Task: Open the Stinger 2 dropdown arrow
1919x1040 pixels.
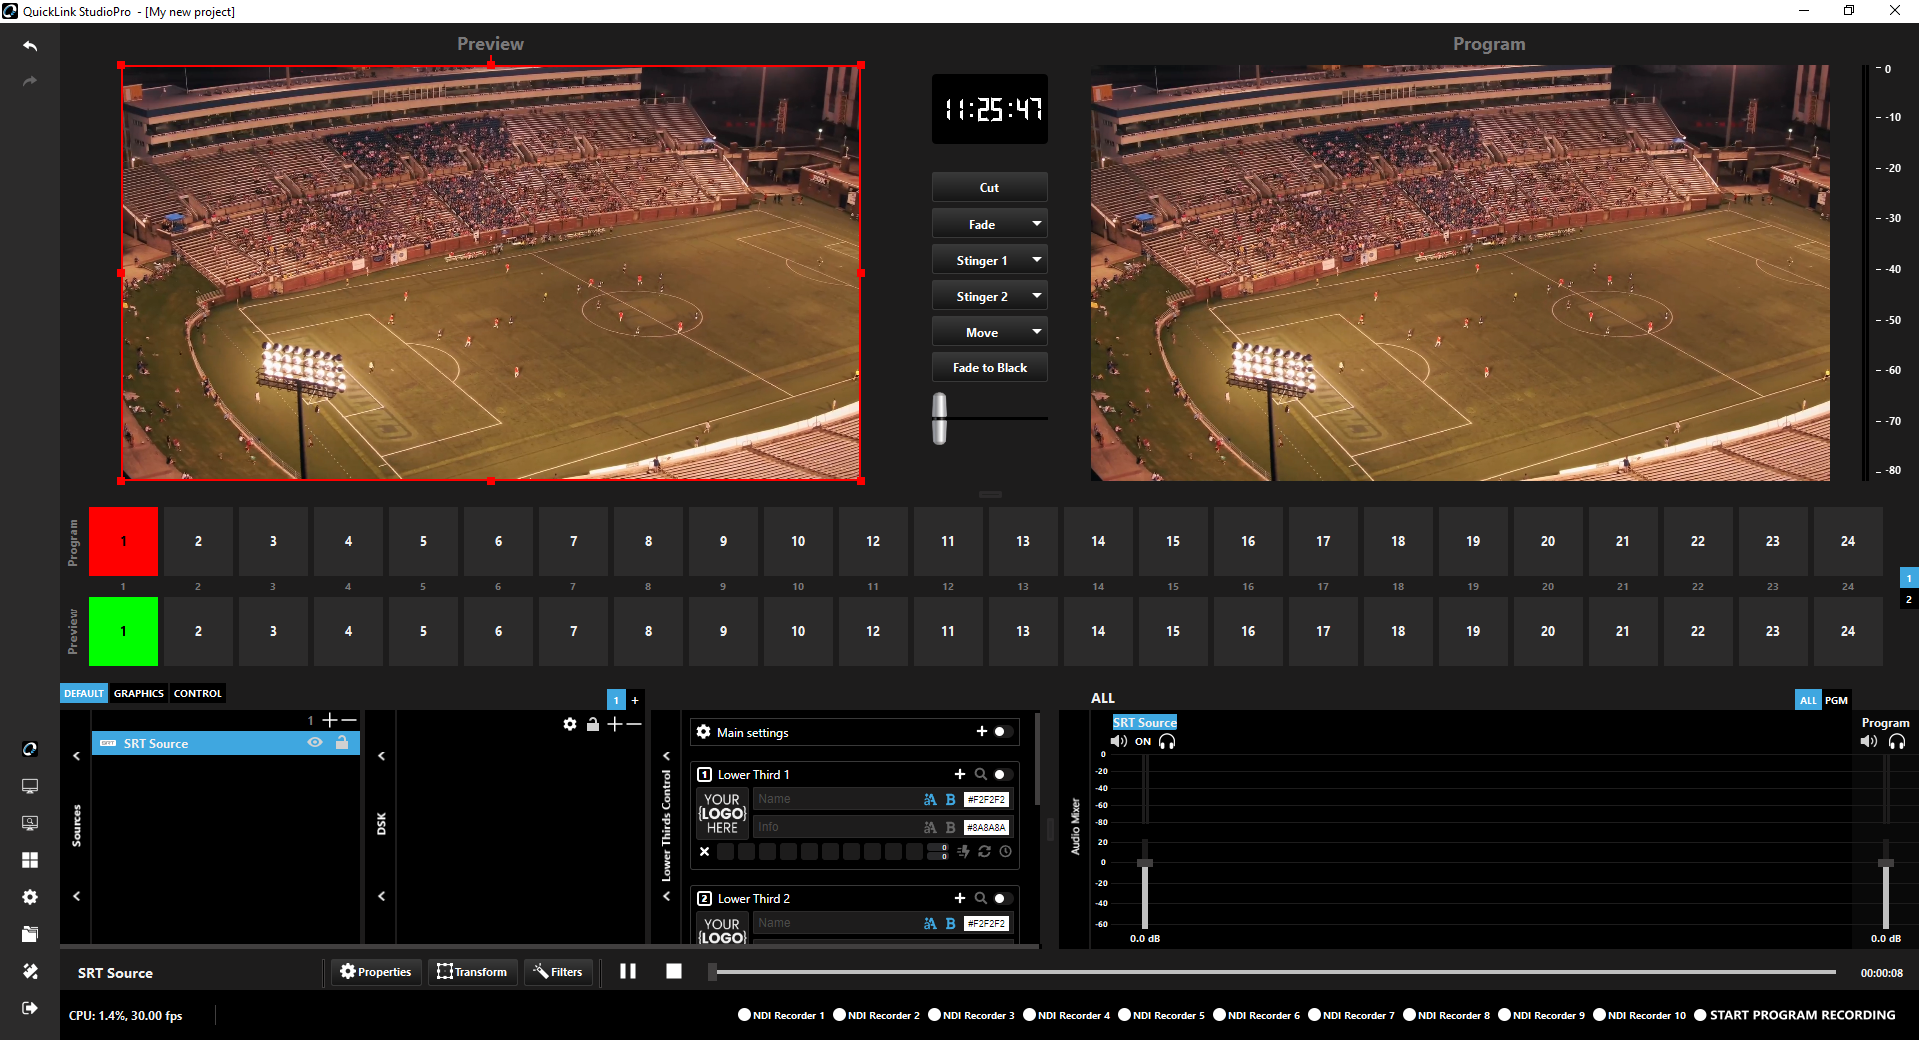Action: pos(1037,296)
